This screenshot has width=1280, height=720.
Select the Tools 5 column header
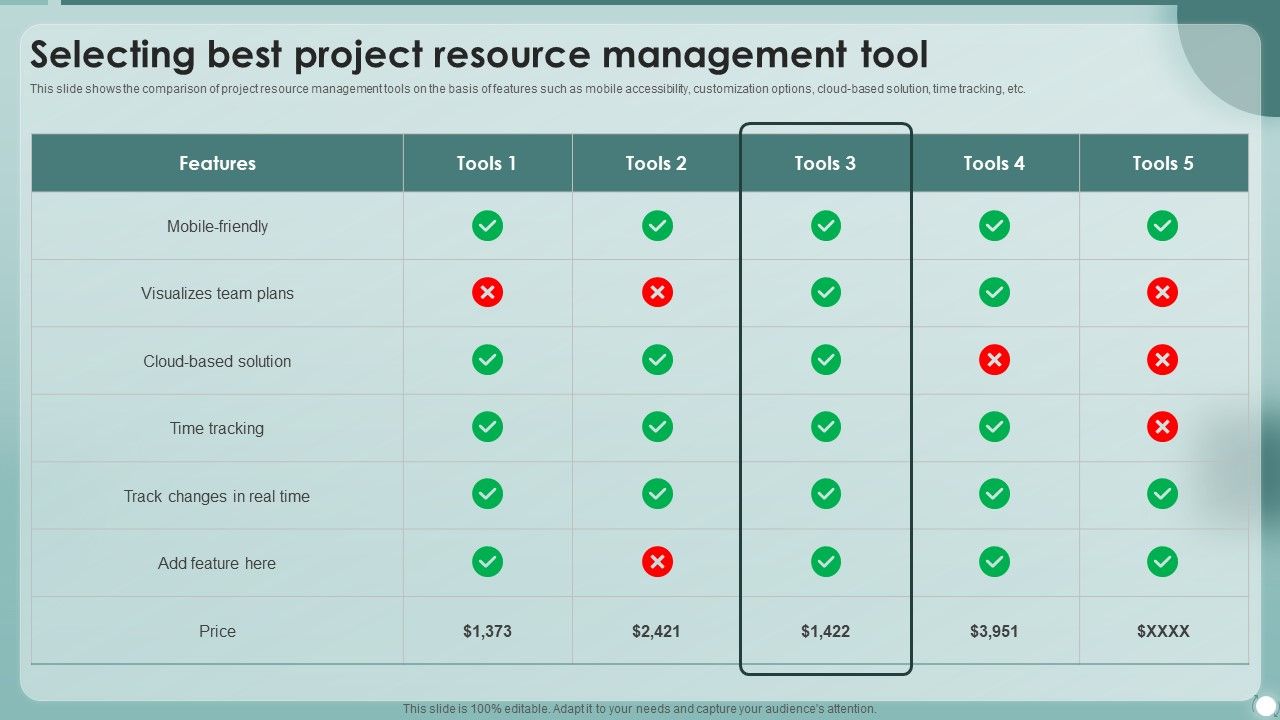[1163, 163]
